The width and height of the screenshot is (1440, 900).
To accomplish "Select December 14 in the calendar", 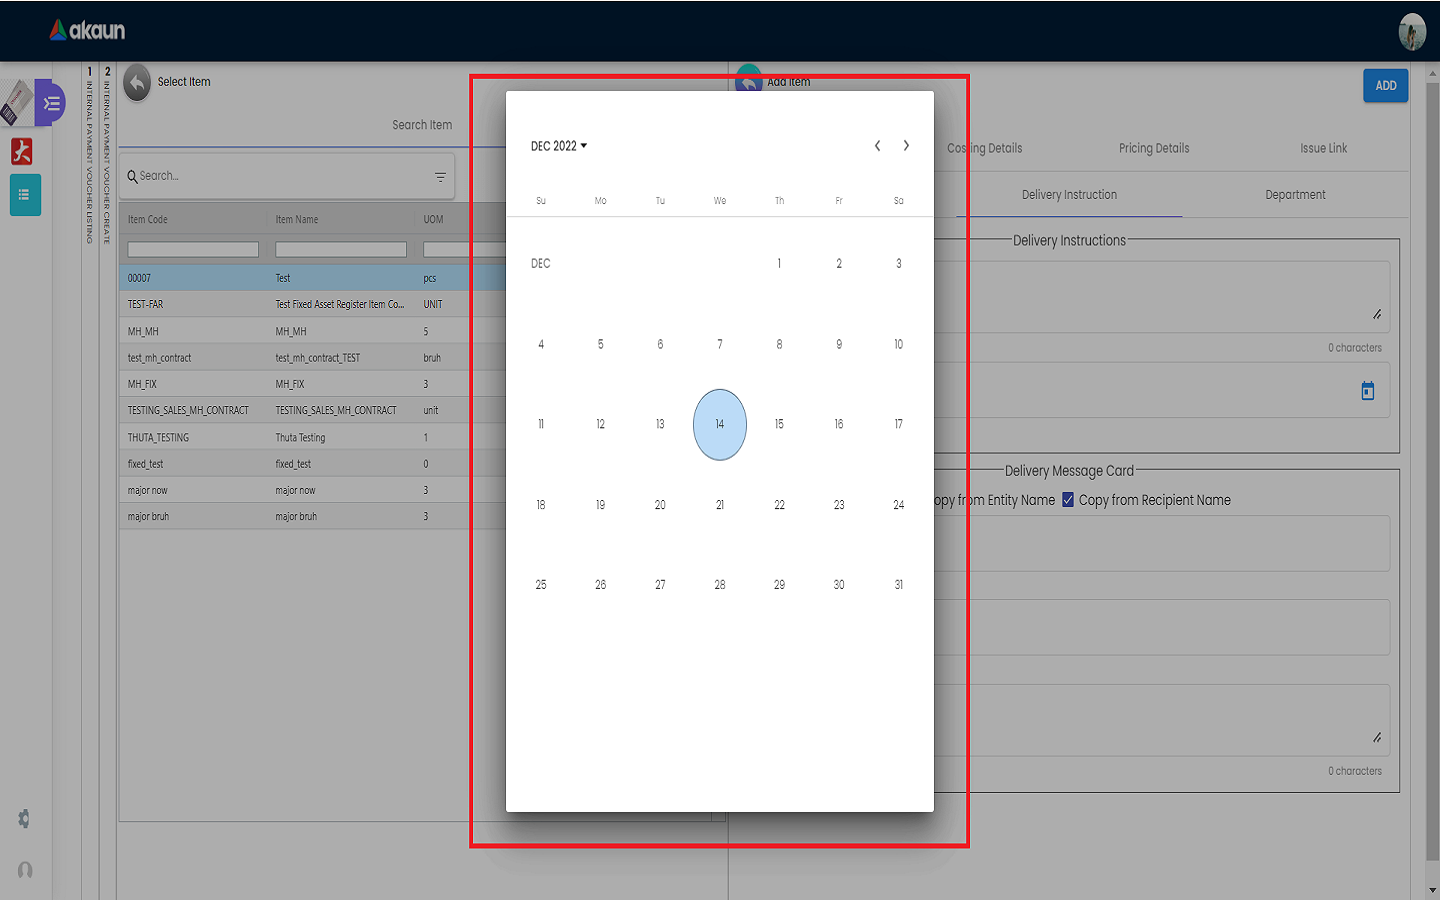I will pos(720,424).
